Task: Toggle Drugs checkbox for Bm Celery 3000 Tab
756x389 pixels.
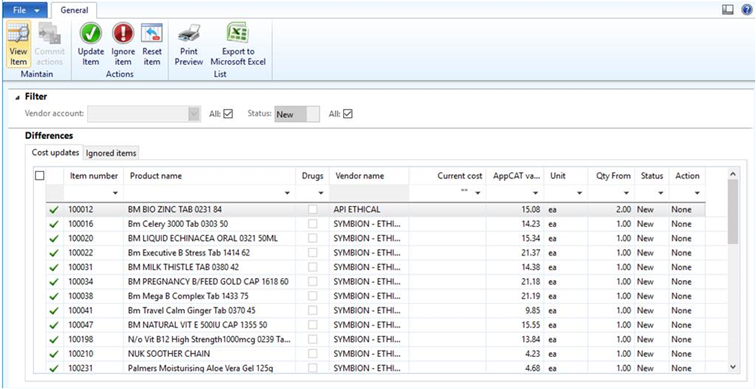Action: click(x=313, y=224)
